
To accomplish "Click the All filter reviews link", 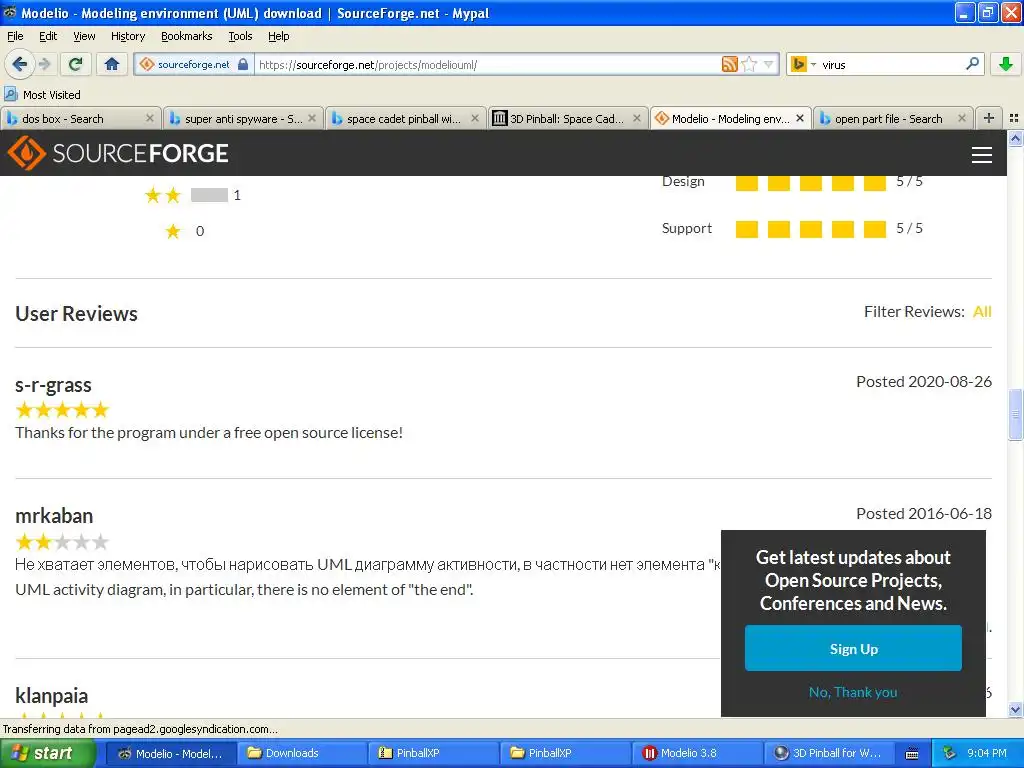I will [982, 312].
